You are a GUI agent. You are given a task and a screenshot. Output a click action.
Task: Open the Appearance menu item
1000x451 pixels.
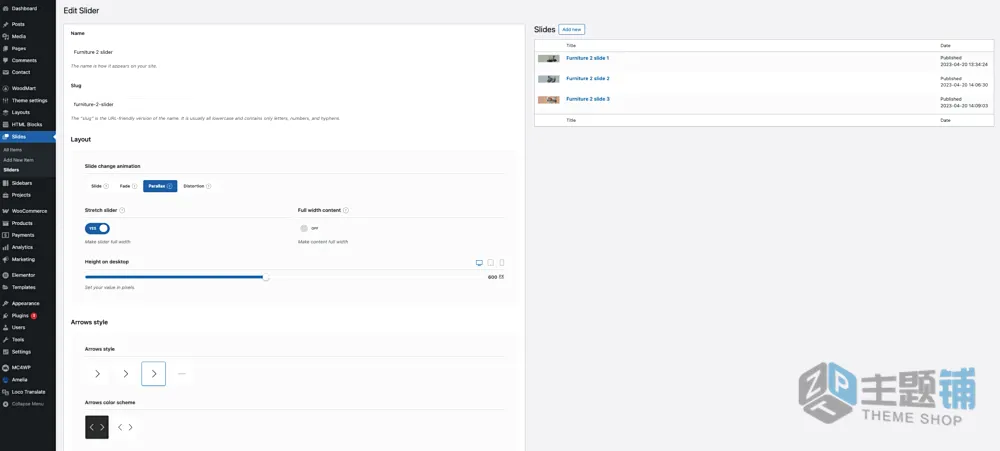pyautogui.click(x=27, y=304)
